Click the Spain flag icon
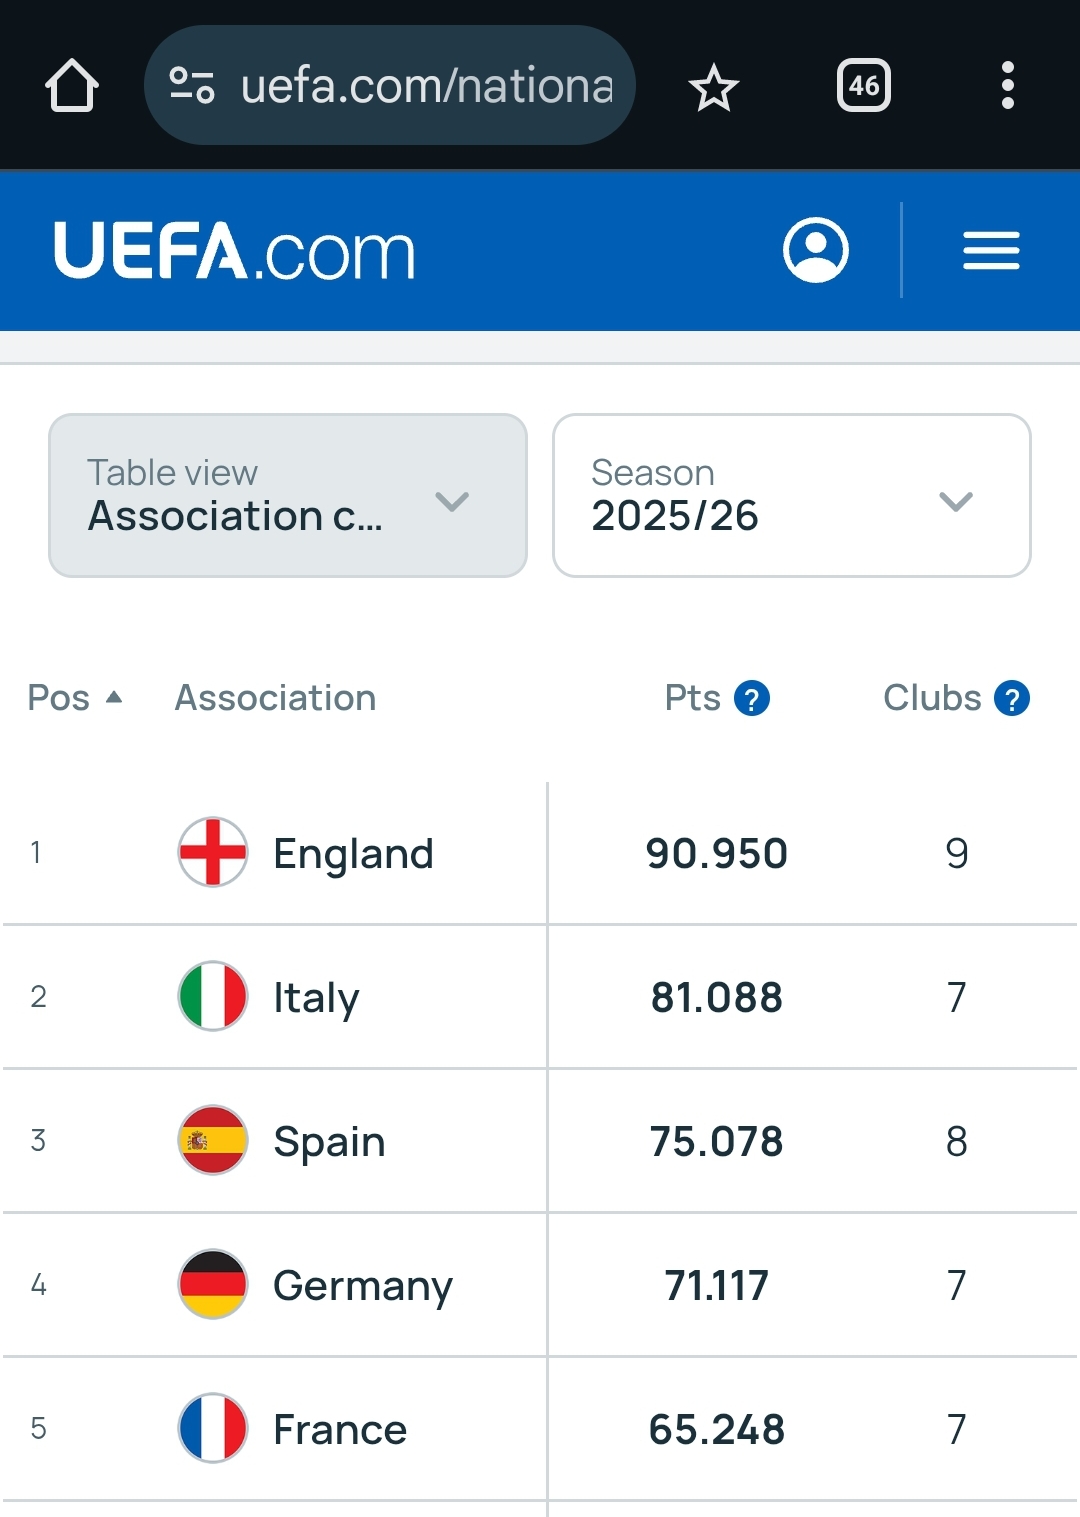Image resolution: width=1080 pixels, height=1517 pixels. pos(212,1140)
